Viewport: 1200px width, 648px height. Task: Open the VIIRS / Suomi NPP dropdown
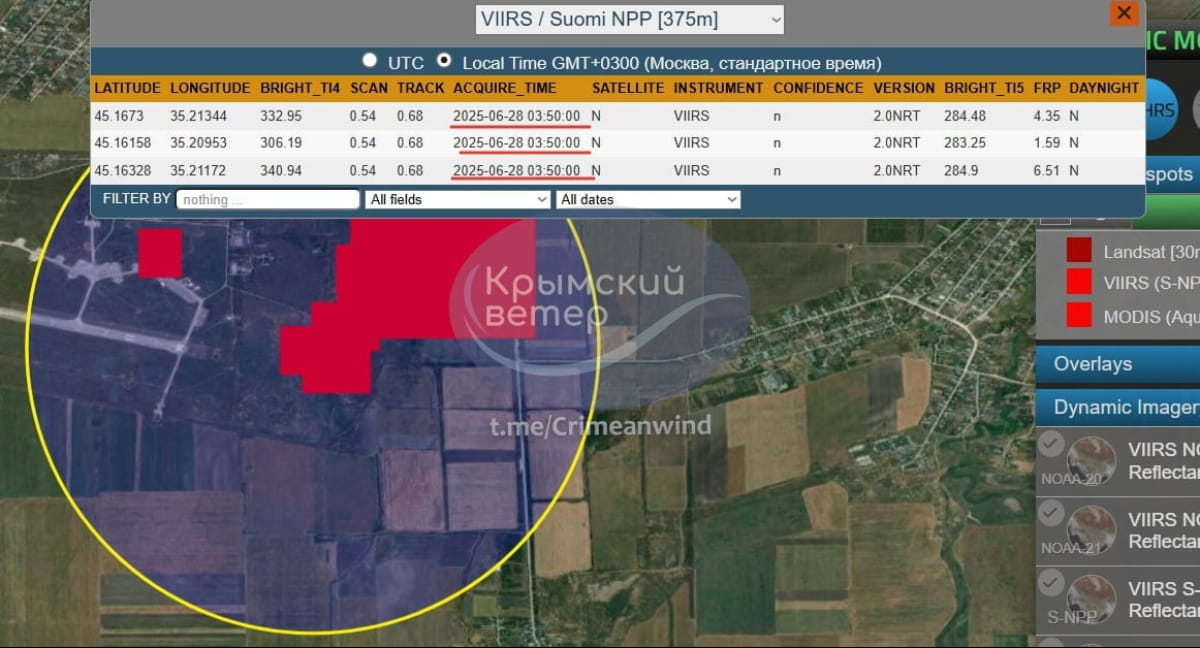(629, 19)
